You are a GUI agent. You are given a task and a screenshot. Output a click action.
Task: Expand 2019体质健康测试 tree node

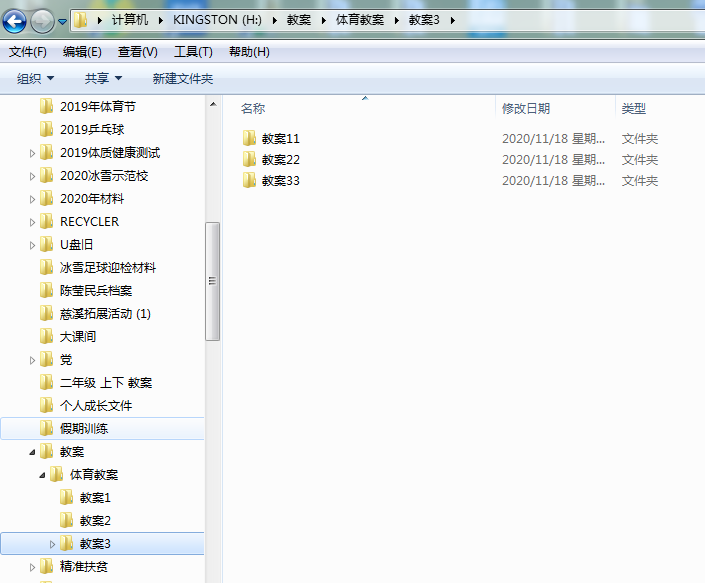point(32,153)
